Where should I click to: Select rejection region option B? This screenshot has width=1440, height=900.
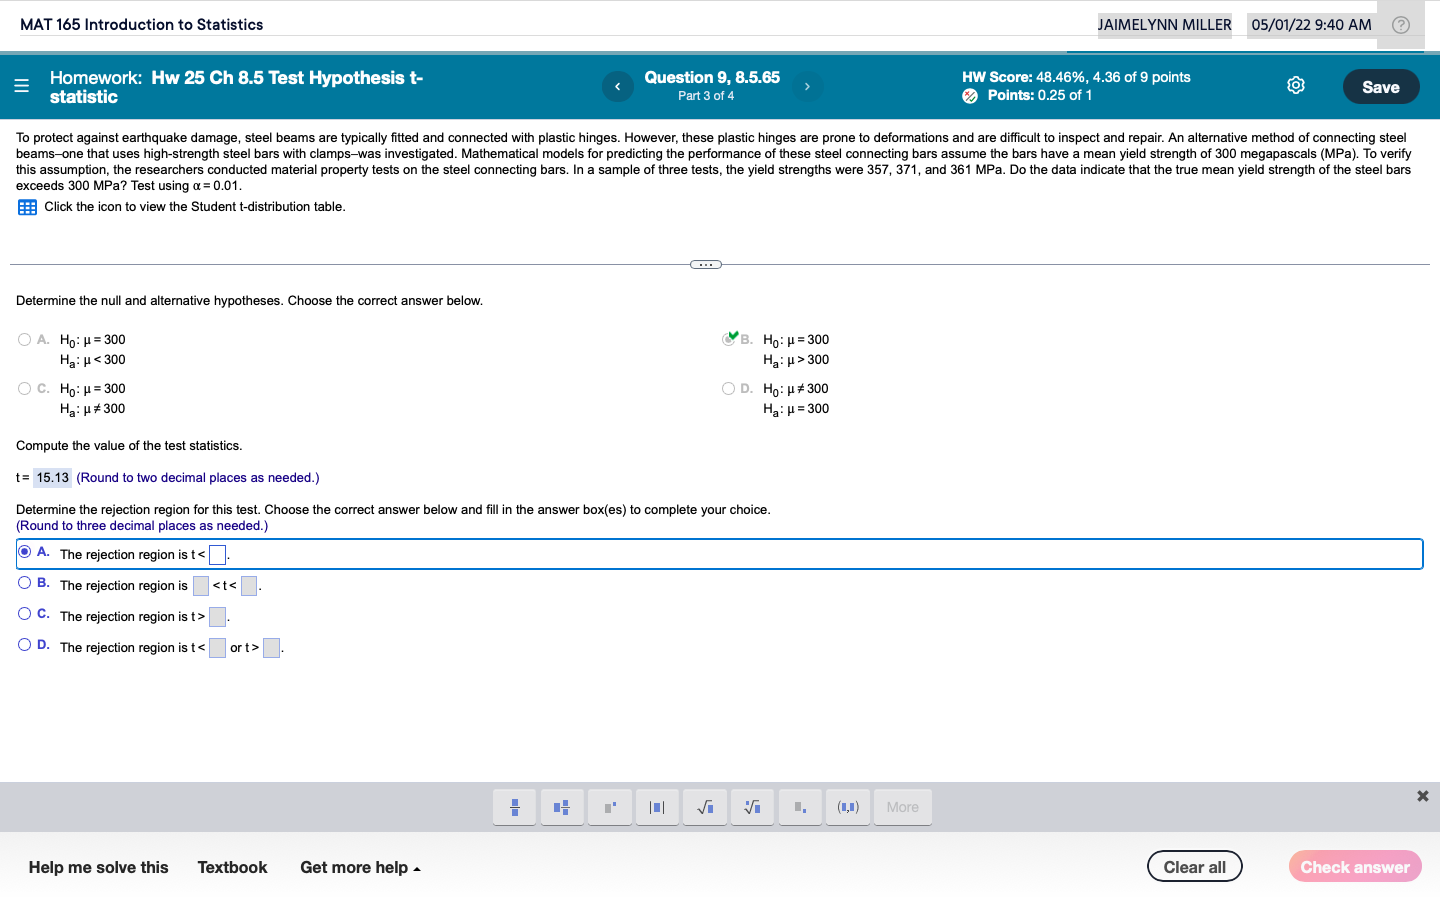[25, 583]
